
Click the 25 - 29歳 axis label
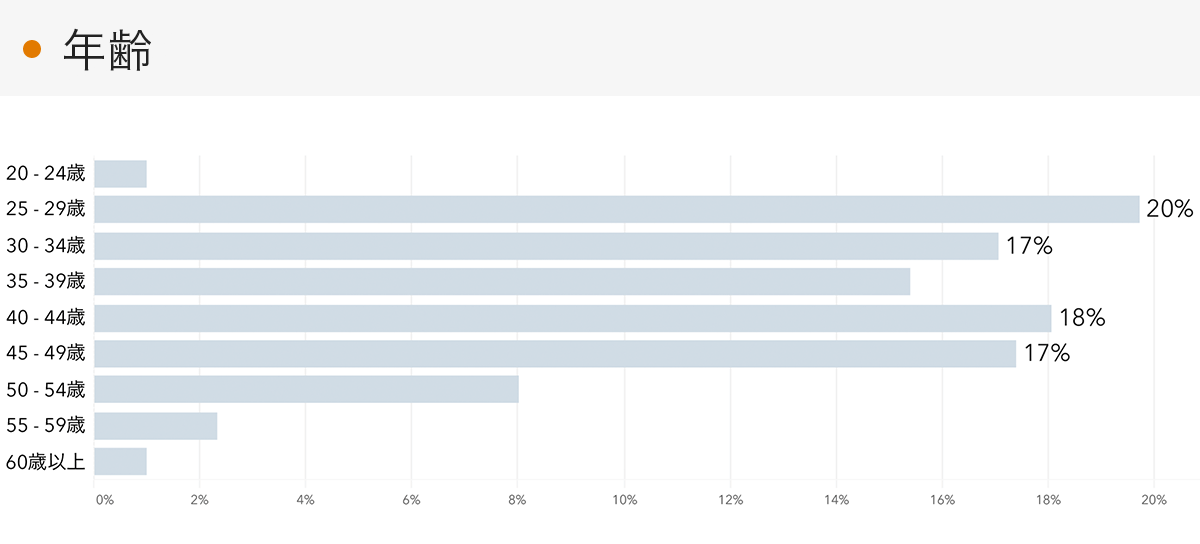tap(46, 210)
